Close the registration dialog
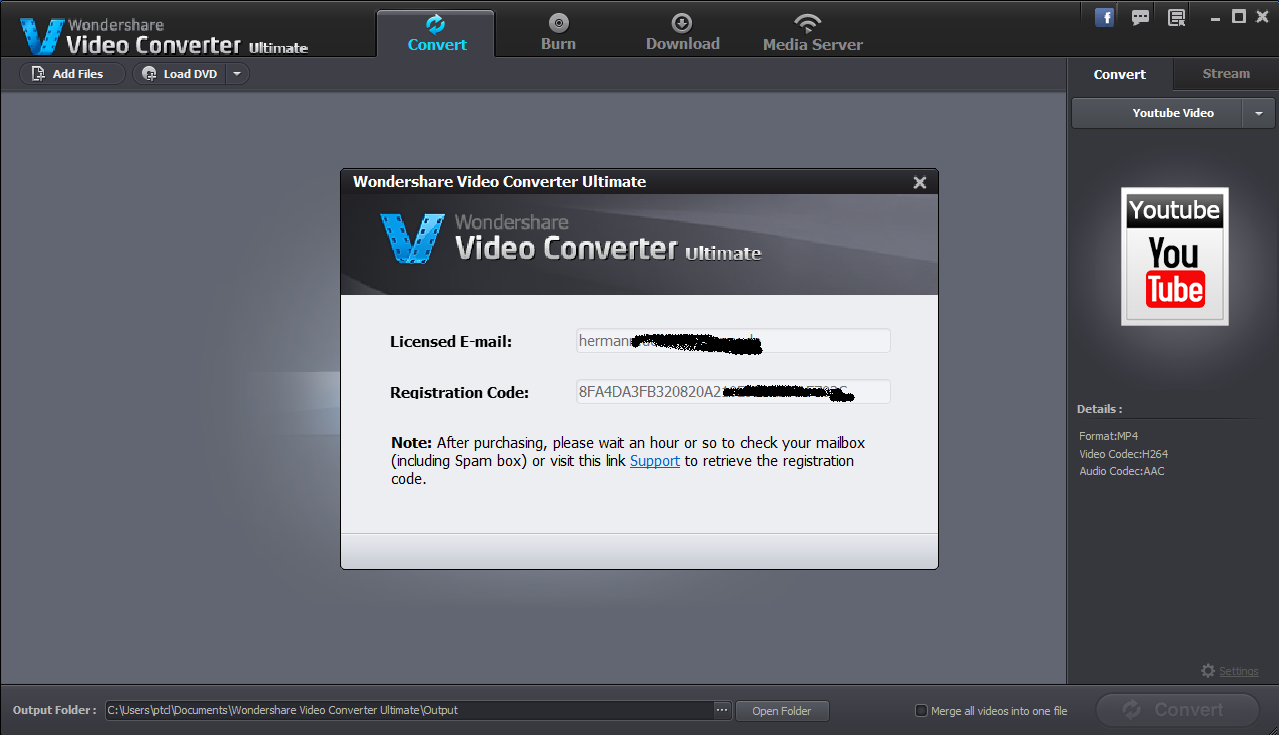This screenshot has width=1279, height=735. click(920, 182)
